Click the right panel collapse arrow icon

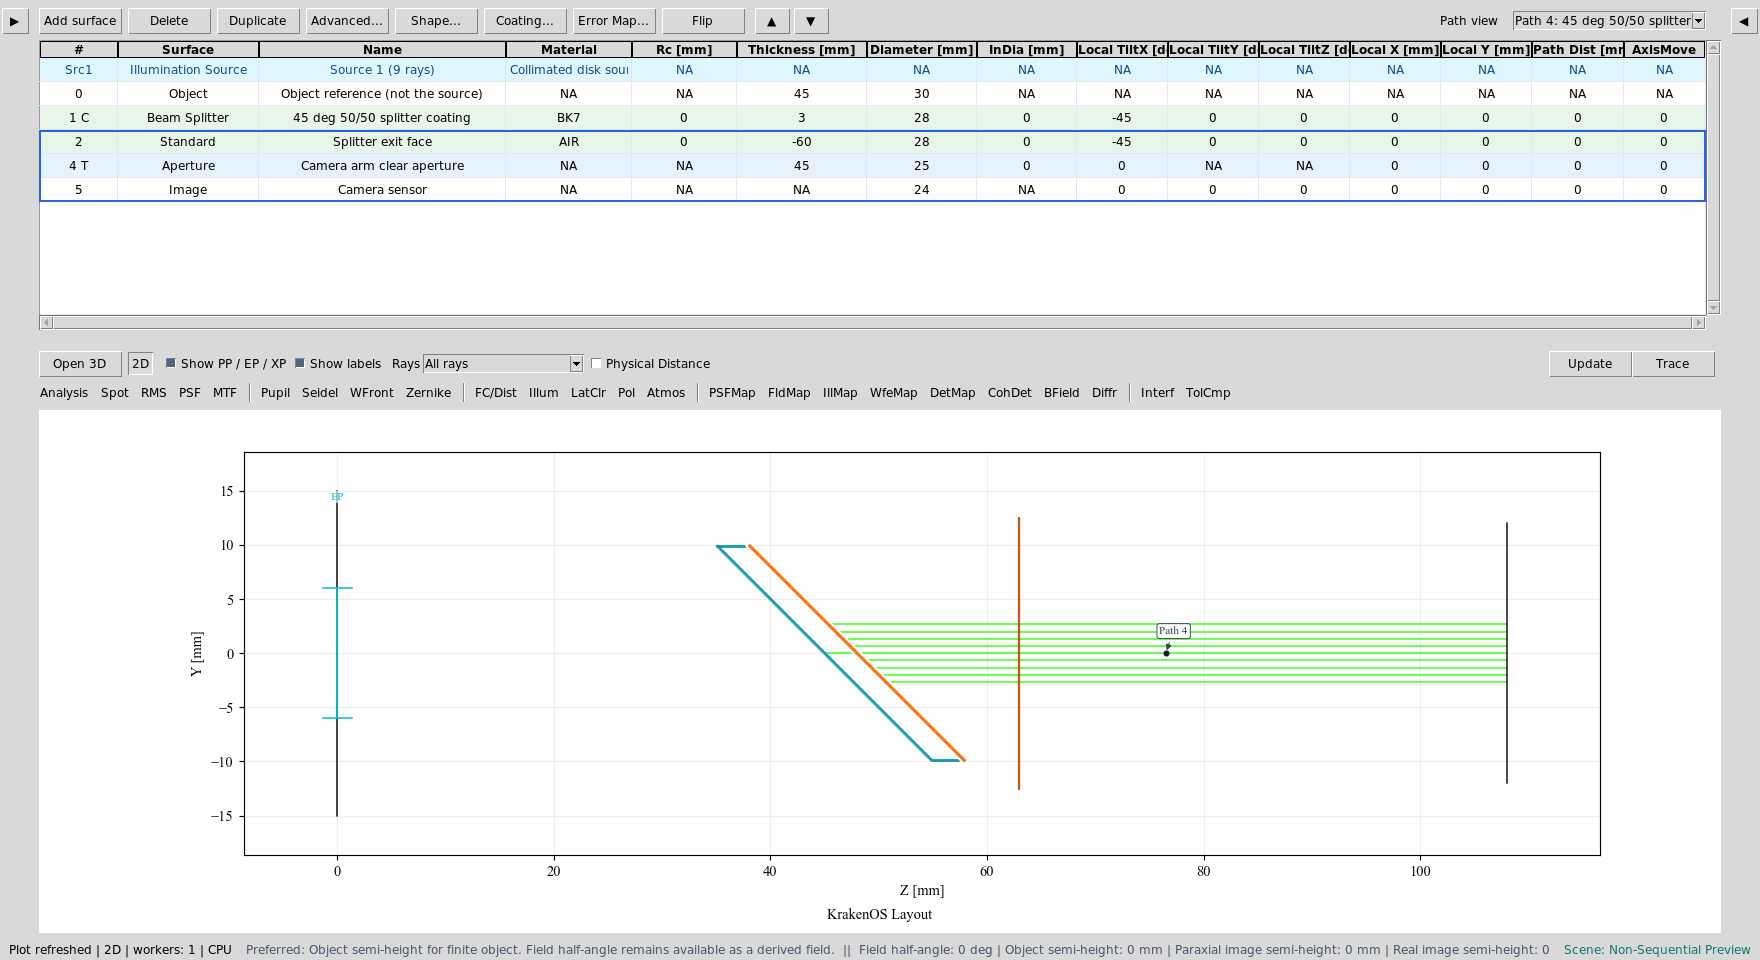pyautogui.click(x=1744, y=21)
